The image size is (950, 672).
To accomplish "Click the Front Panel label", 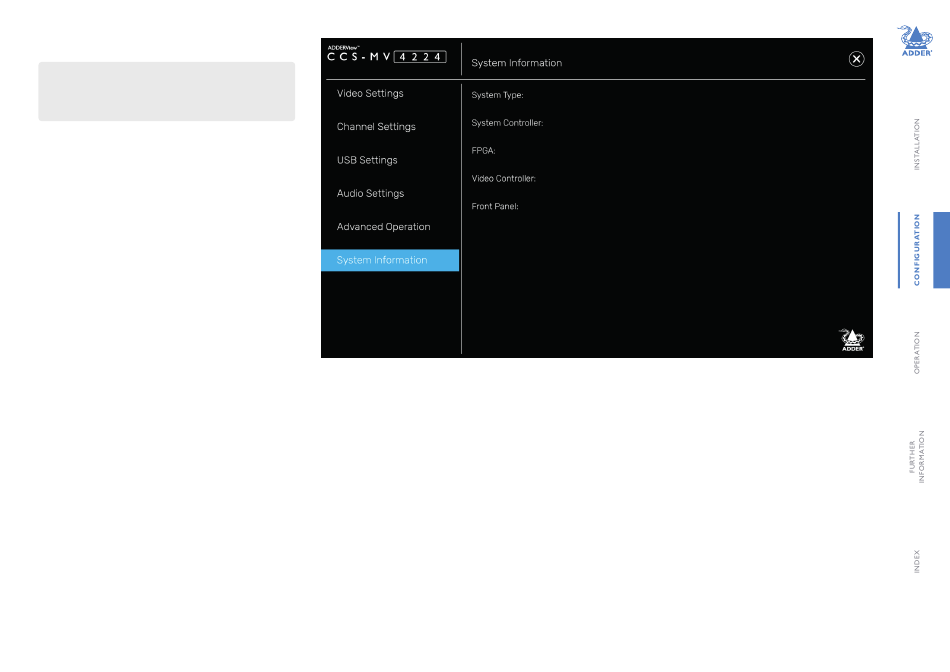I will tap(495, 207).
